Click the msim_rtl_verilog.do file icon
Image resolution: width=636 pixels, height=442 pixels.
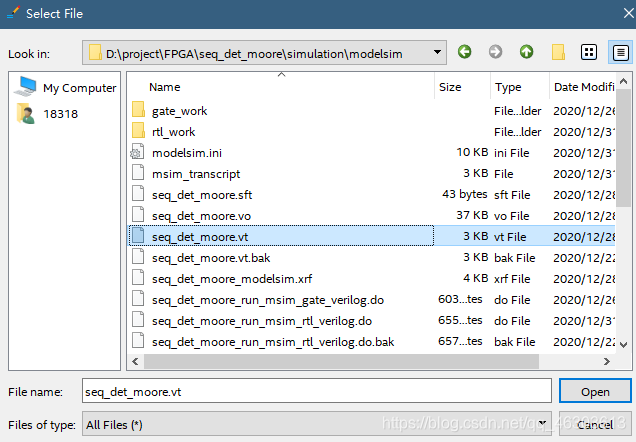tap(138, 320)
